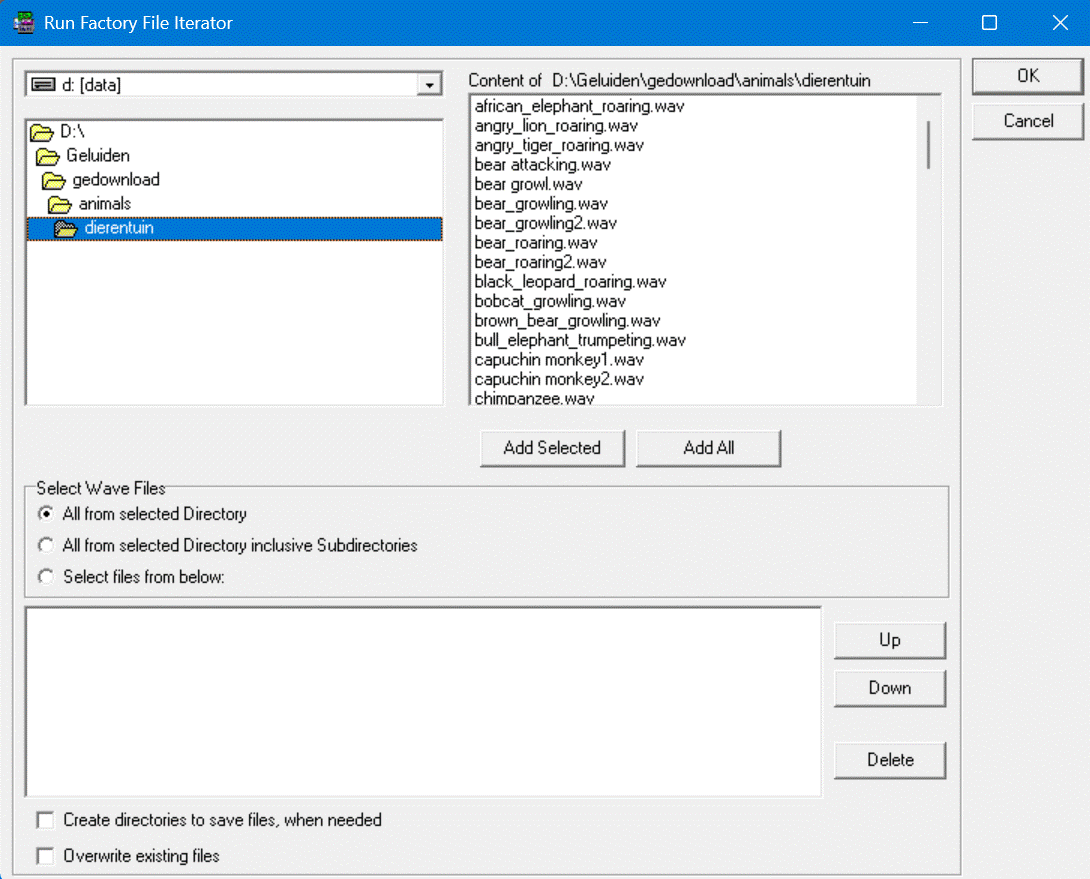The image size is (1090, 879).
Task: Click the drive icon in drive selector
Action: pos(44,85)
